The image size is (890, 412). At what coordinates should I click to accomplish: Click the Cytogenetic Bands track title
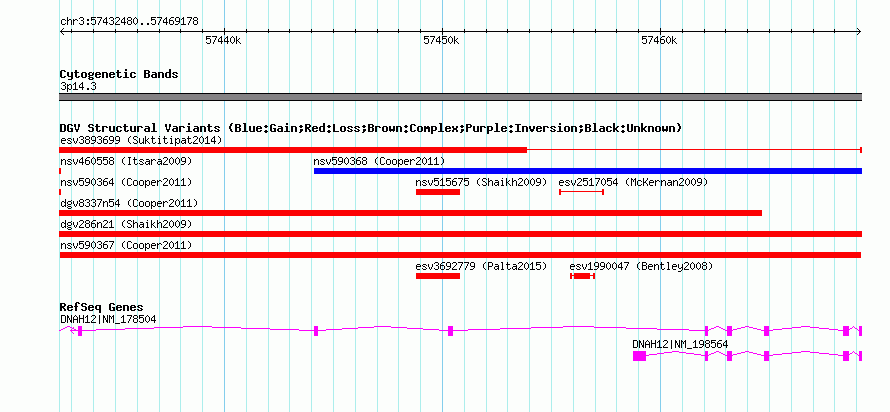(x=119, y=74)
